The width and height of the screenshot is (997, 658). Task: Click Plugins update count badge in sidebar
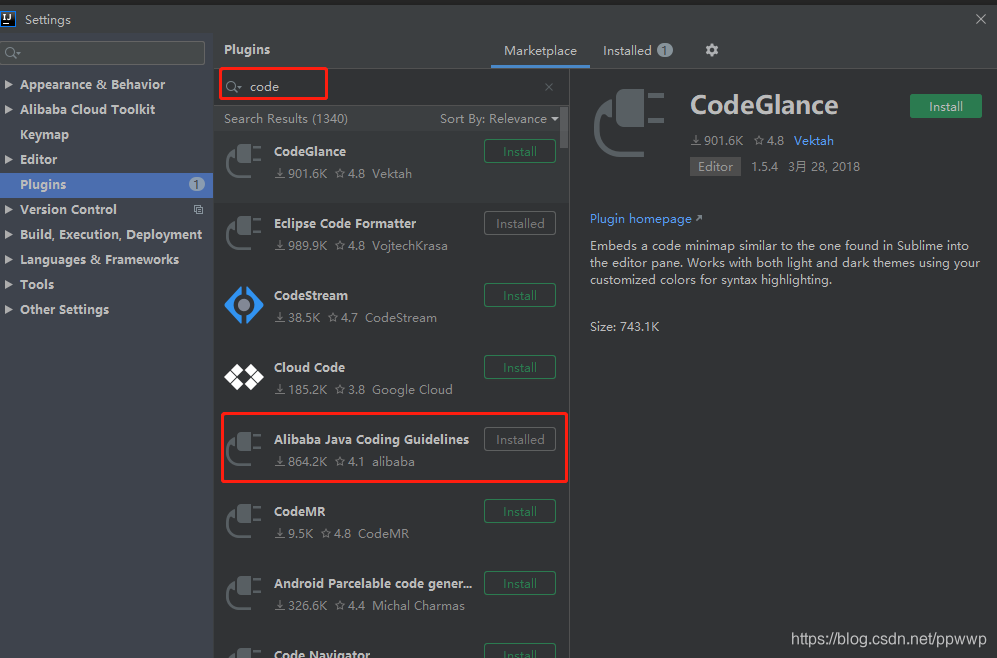(196, 184)
